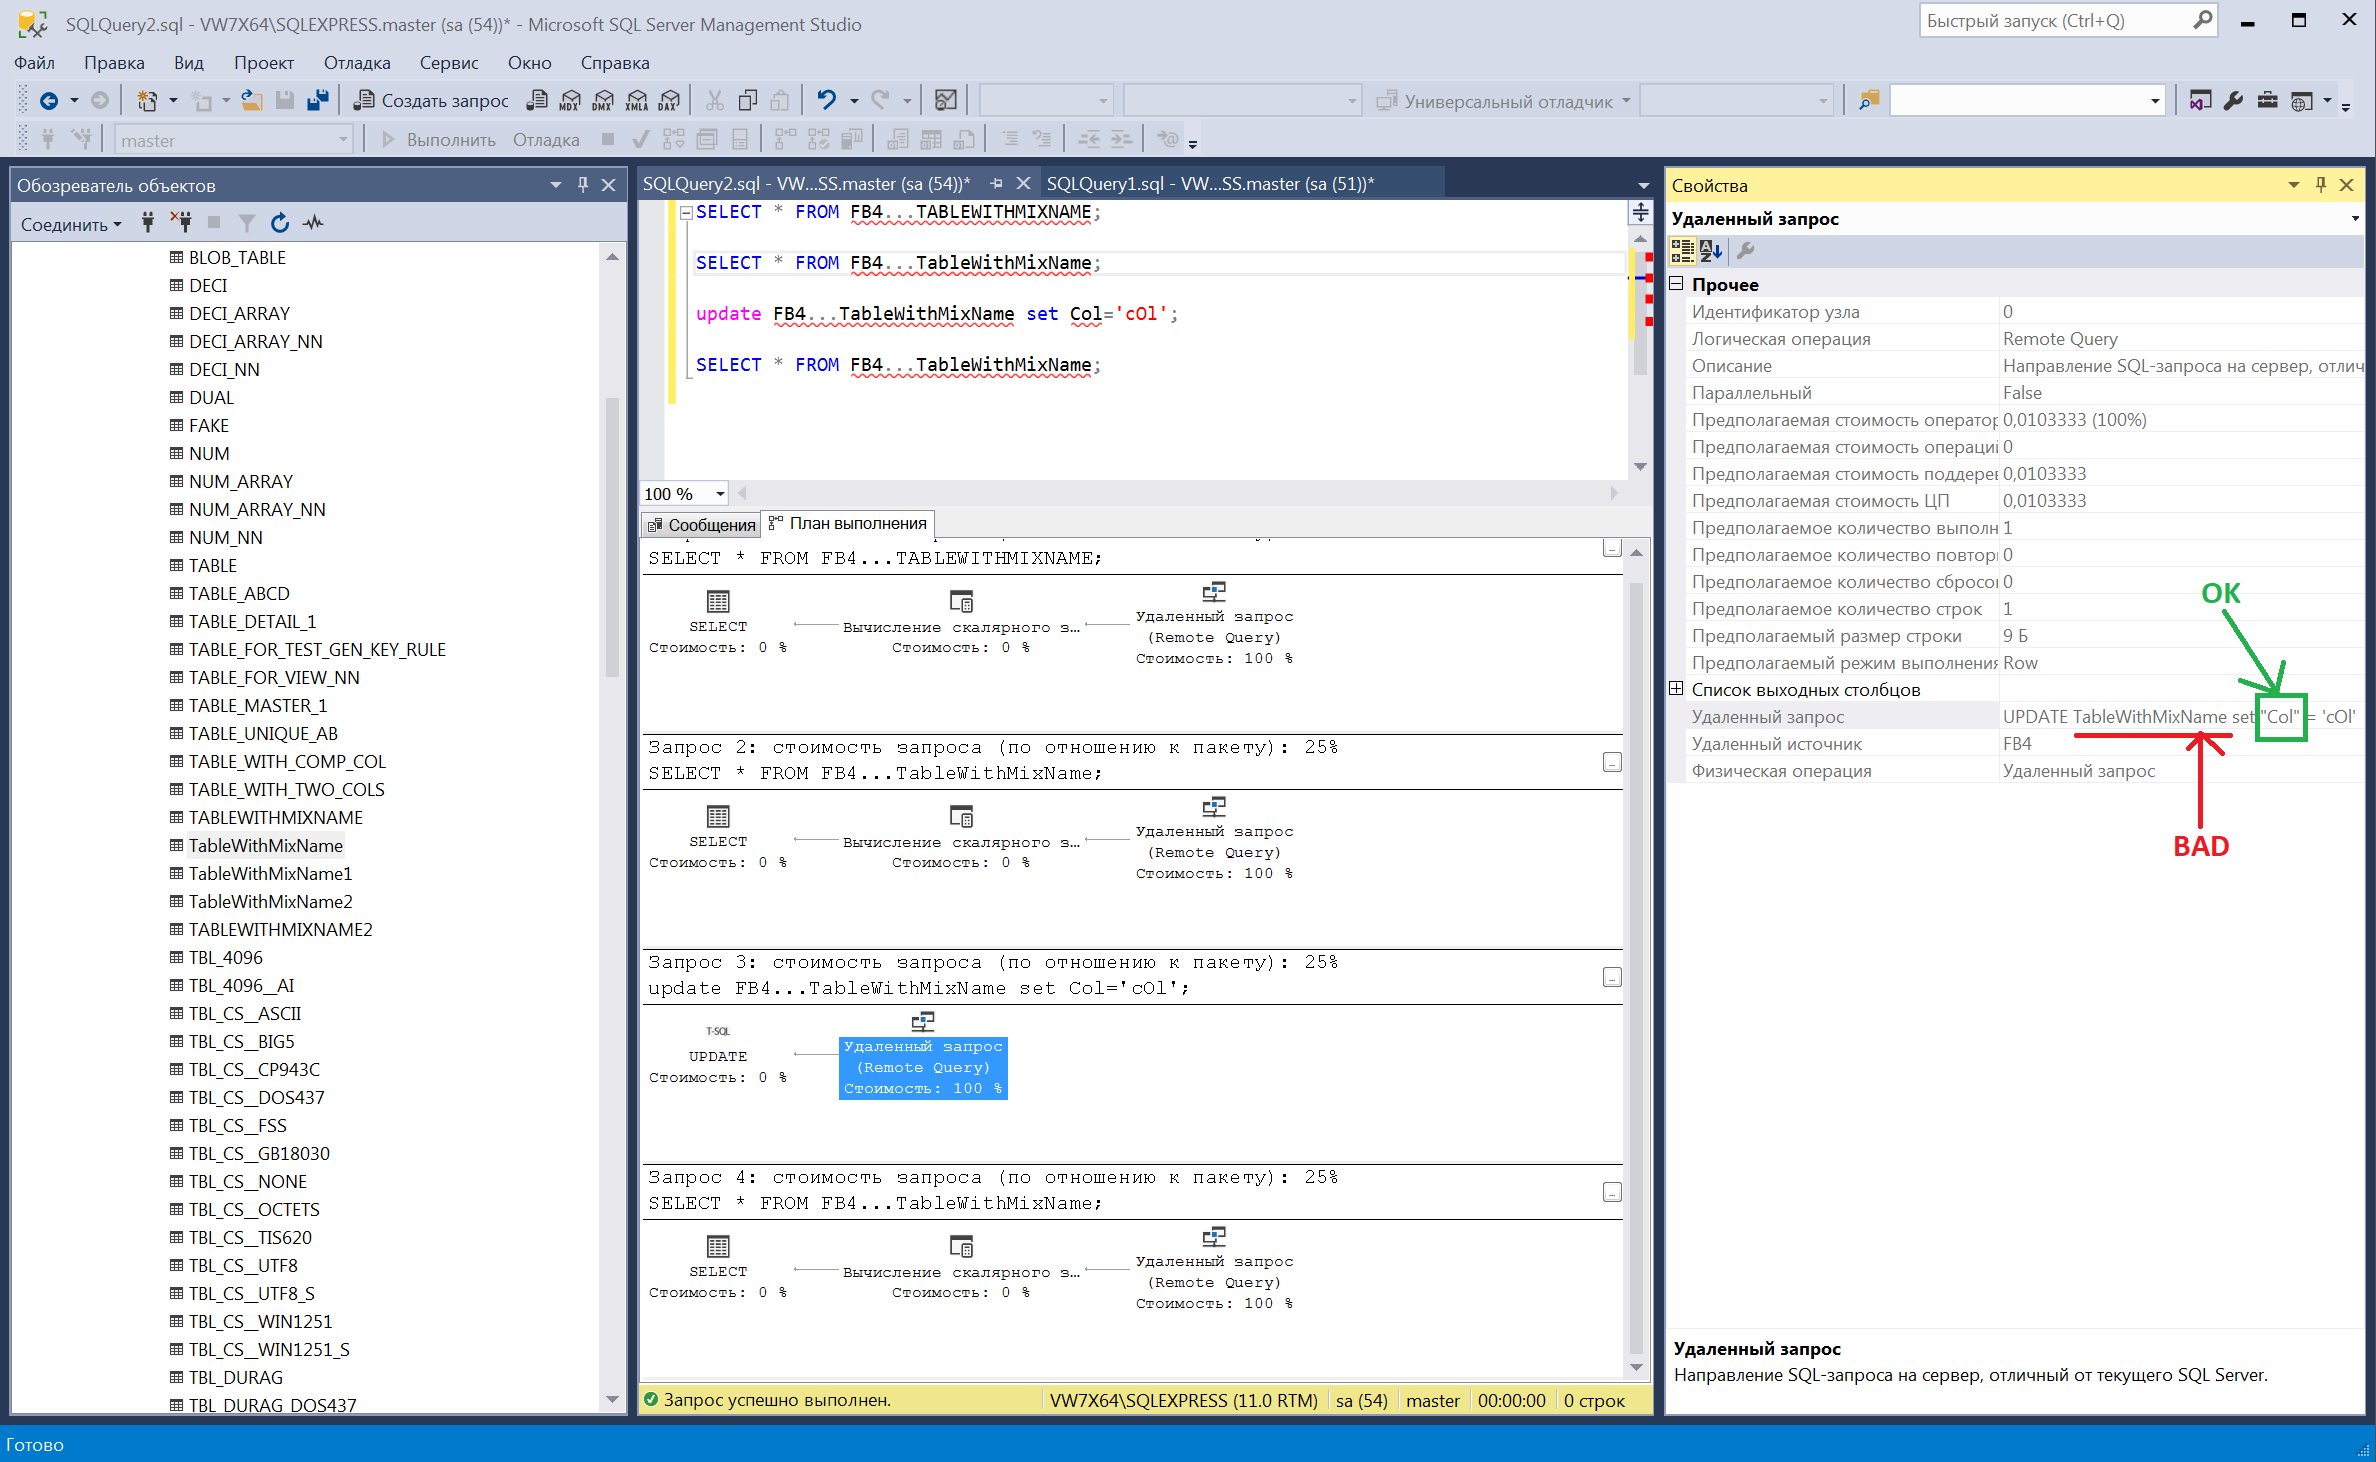
Task: Click the Отладка toolbar button
Action: point(546,140)
